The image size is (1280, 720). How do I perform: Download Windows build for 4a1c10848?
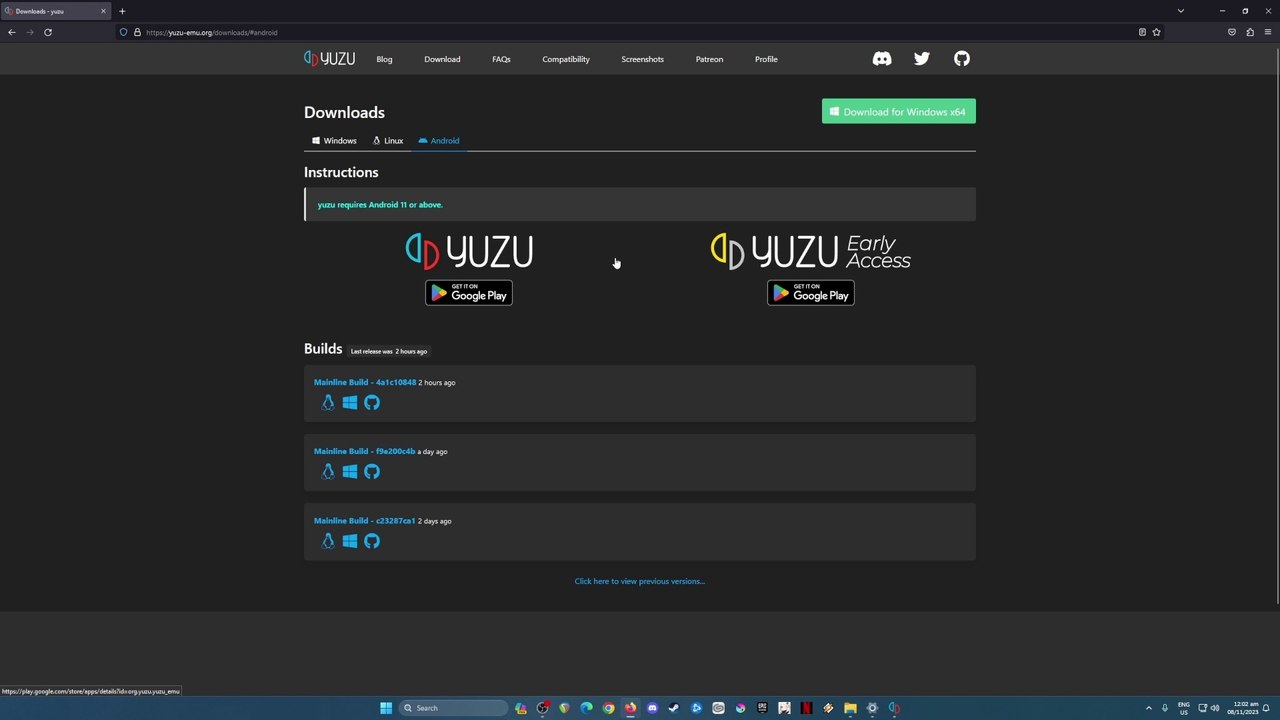pyautogui.click(x=350, y=403)
